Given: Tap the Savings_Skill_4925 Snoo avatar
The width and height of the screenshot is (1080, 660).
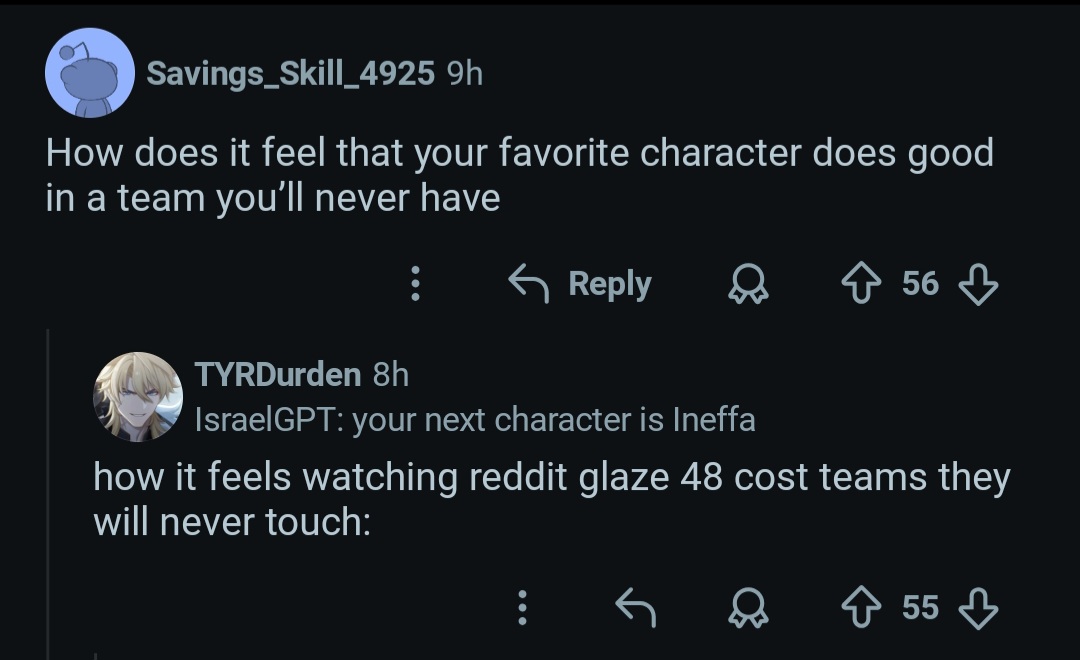Looking at the screenshot, I should point(90,73).
